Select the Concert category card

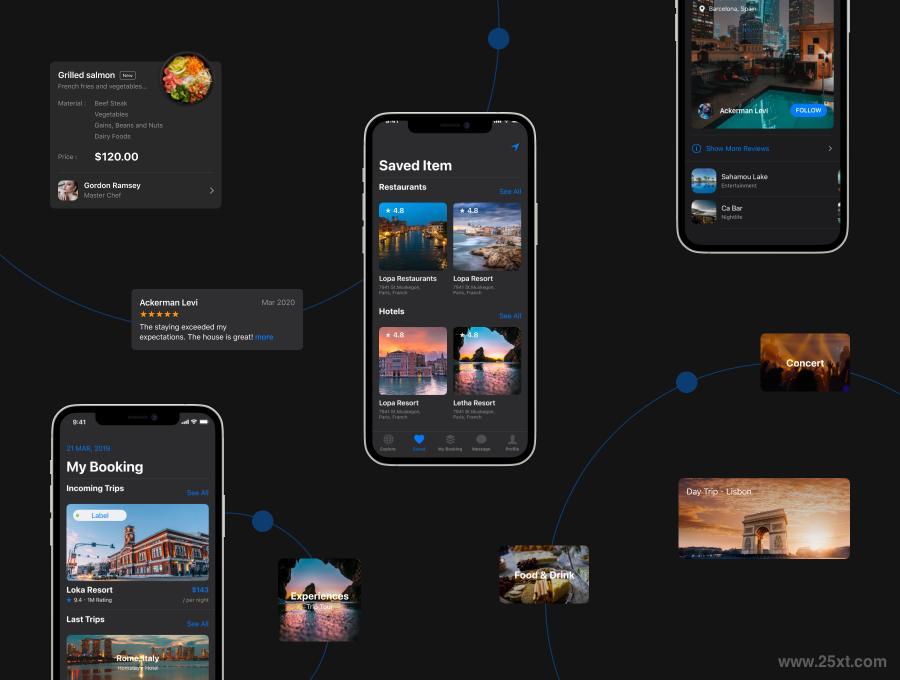click(x=805, y=363)
